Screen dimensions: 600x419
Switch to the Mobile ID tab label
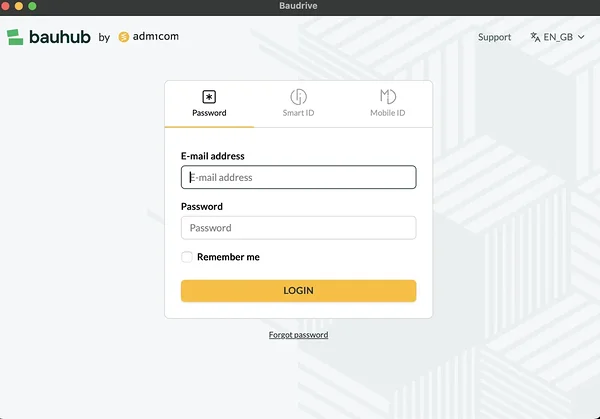[x=388, y=113]
